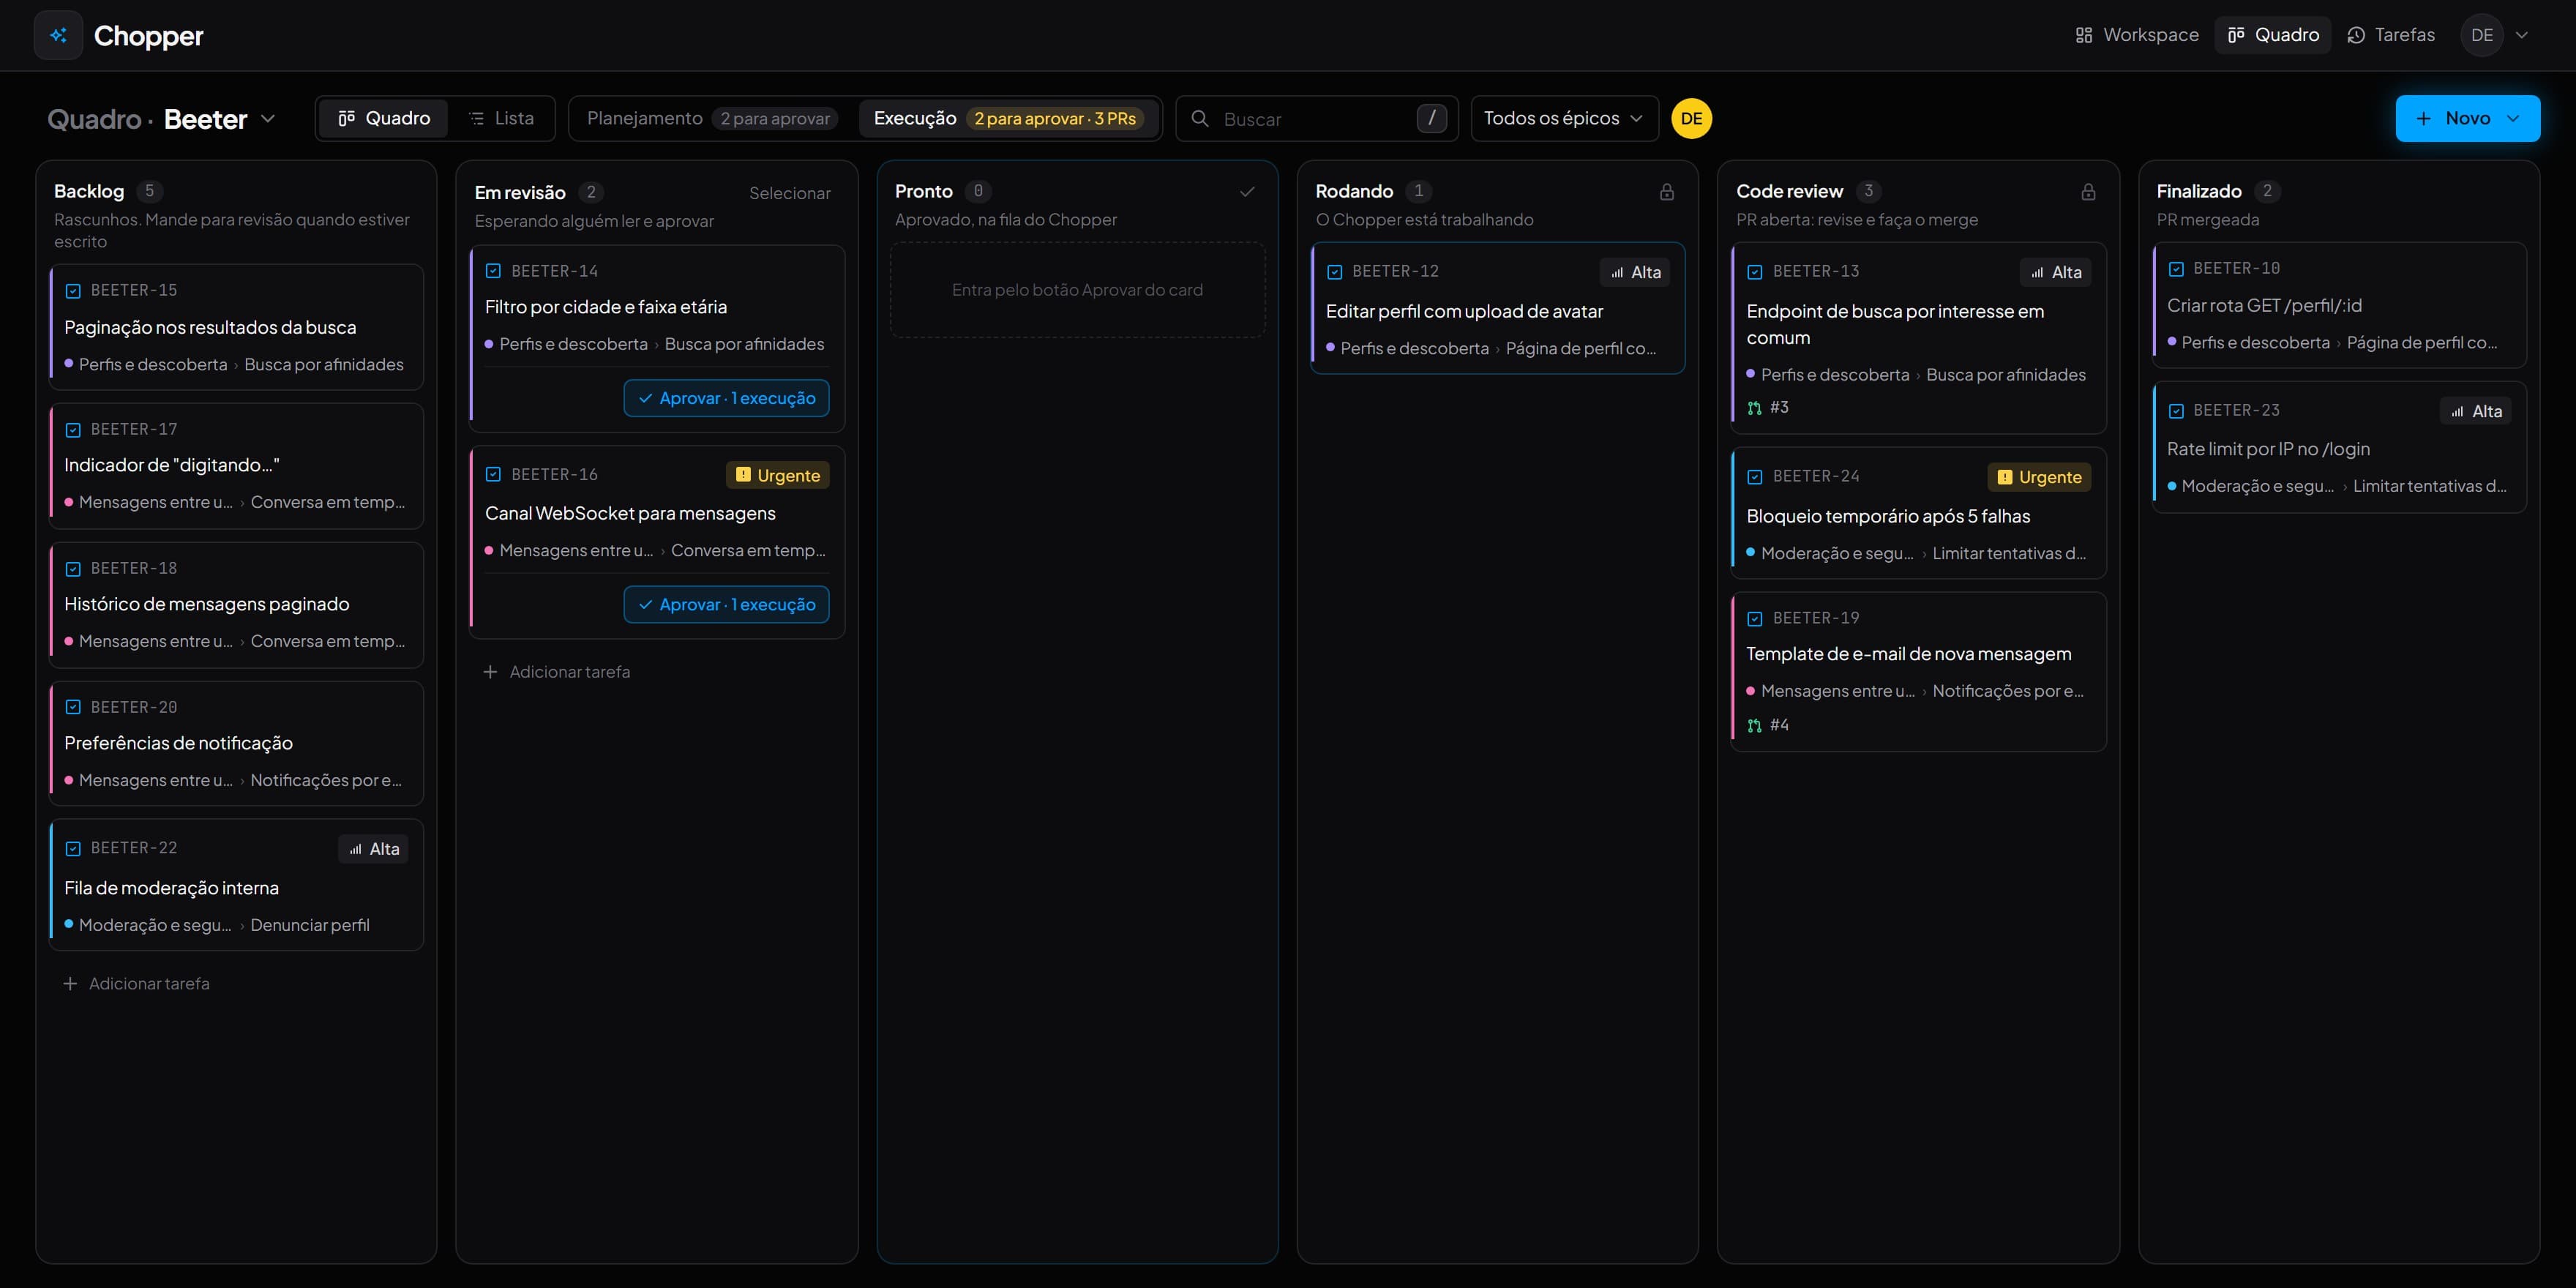2576x1288 pixels.
Task: Open card Rate limit por IP no /login
Action: click(x=2340, y=448)
